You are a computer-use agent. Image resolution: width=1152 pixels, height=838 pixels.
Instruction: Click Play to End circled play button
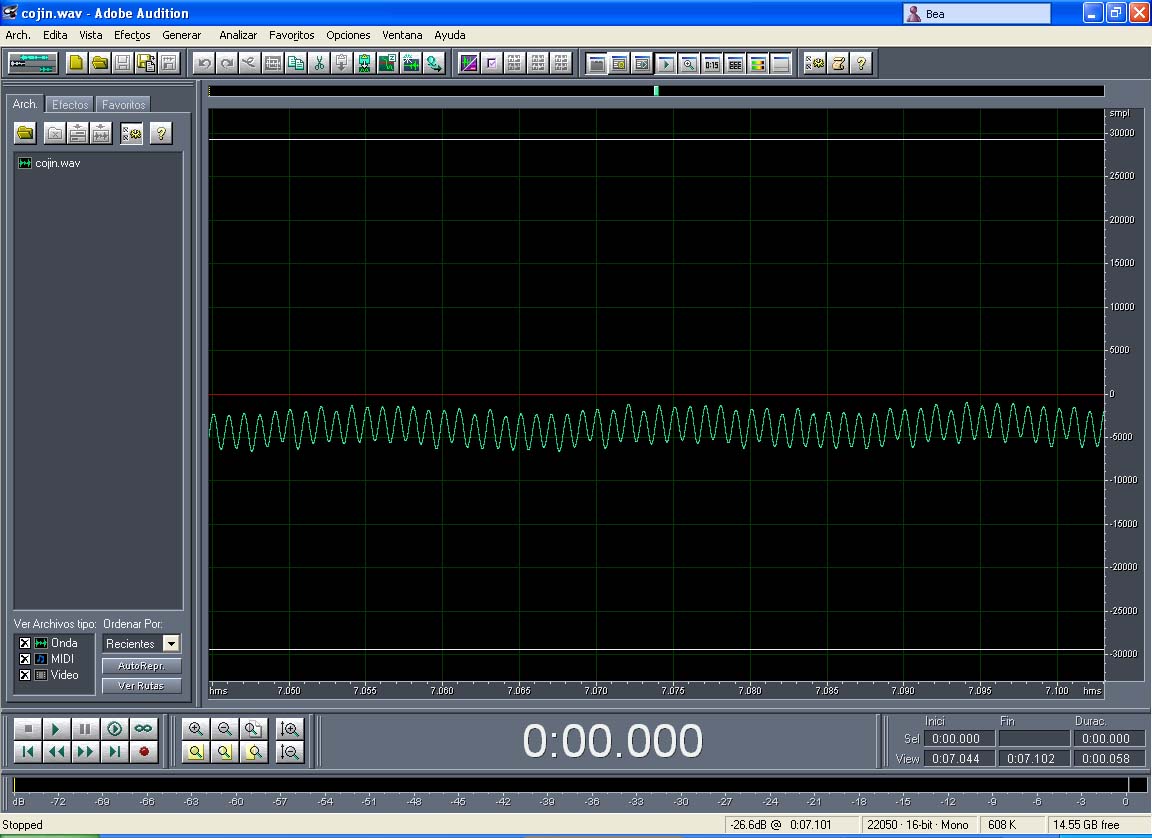coord(115,729)
